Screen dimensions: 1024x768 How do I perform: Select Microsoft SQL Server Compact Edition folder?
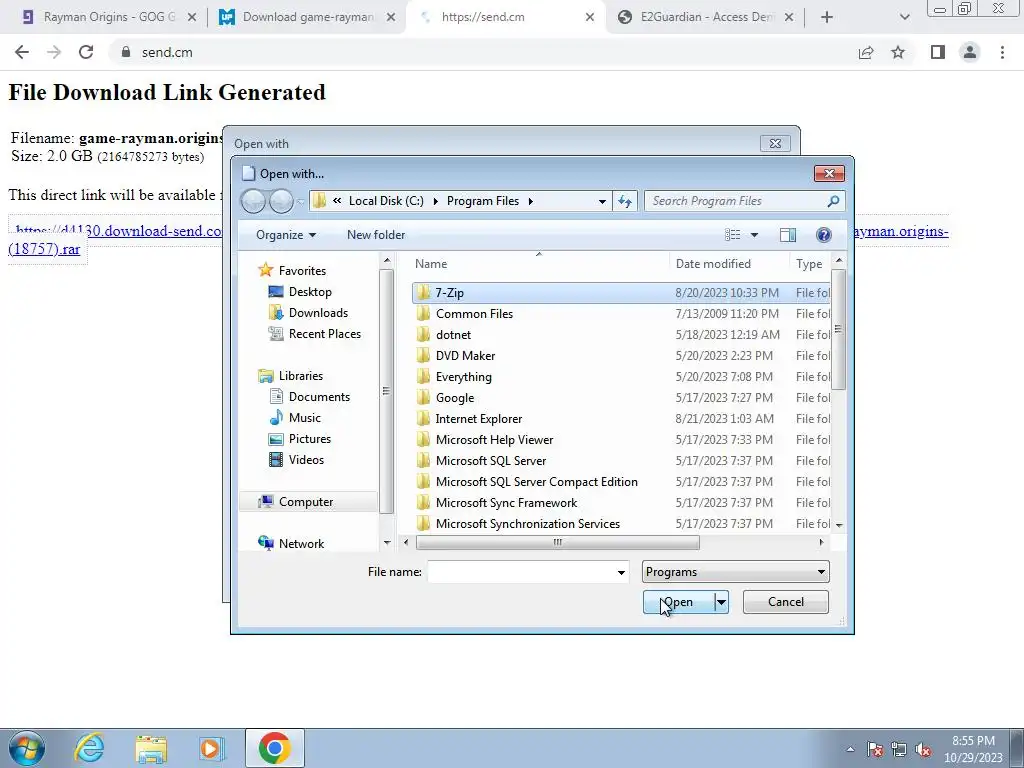[x=536, y=481]
